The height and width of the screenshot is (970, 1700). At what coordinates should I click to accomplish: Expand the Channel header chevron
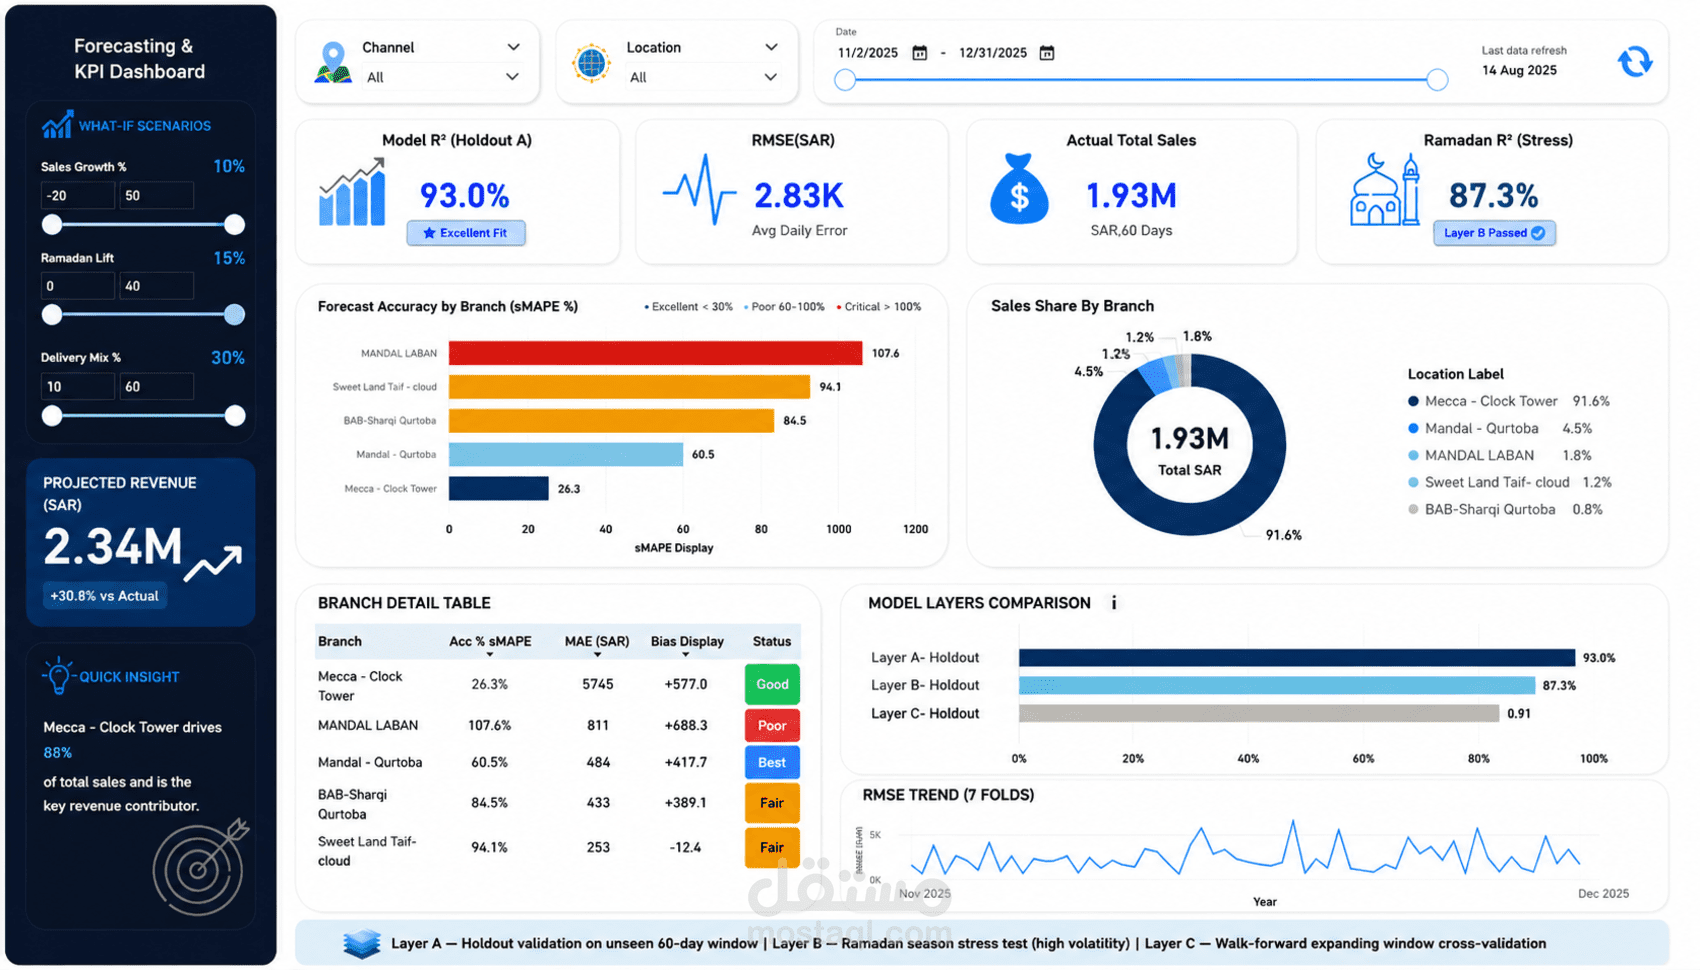pos(513,47)
